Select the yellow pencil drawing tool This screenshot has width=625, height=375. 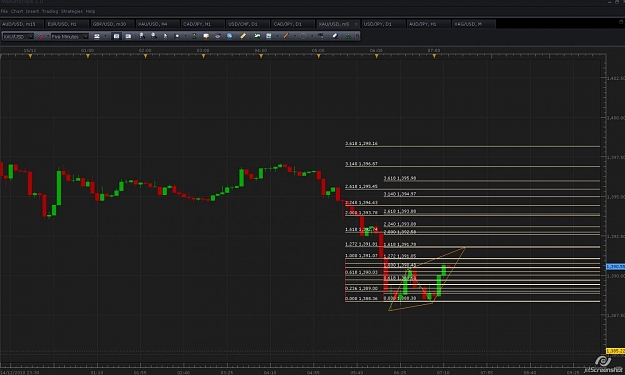coord(243,36)
